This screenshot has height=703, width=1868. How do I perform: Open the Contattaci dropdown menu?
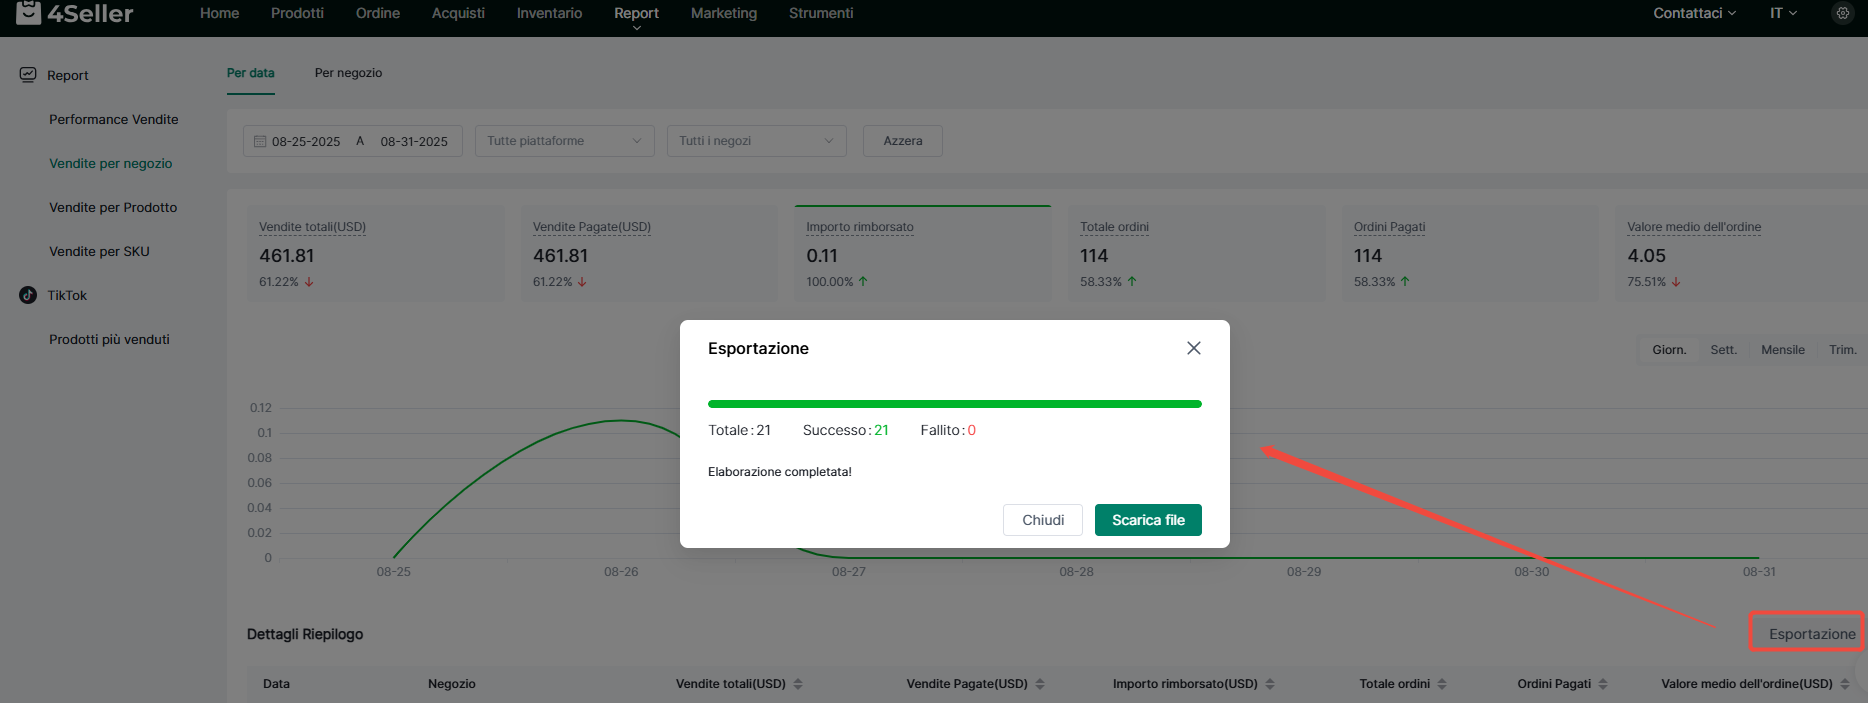tap(1694, 13)
